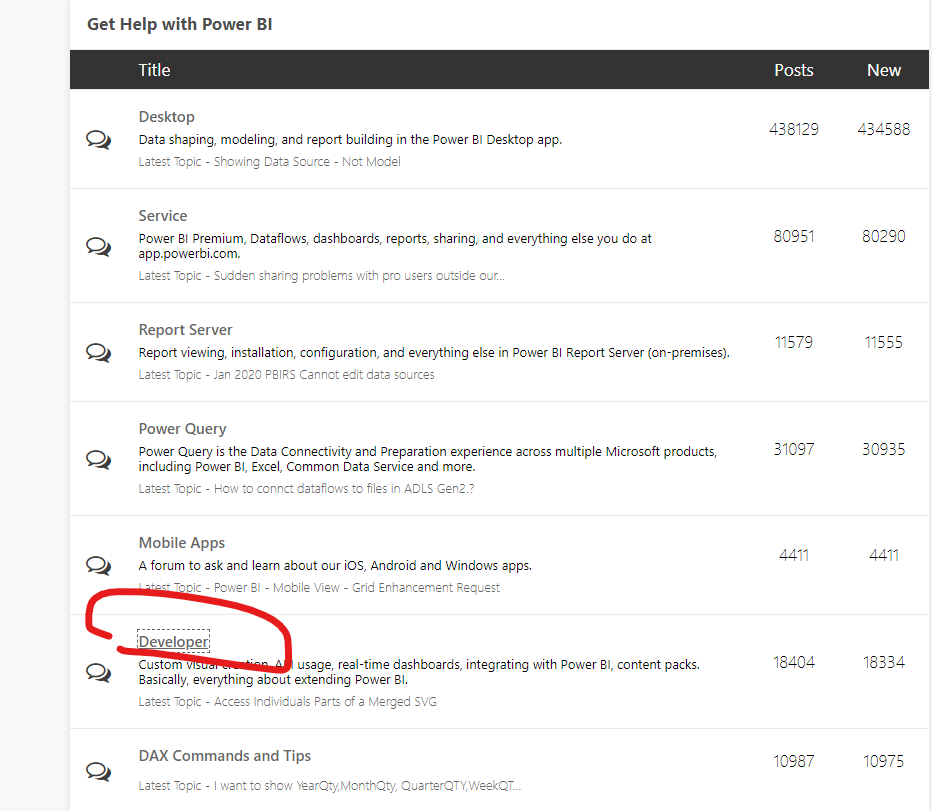Click Power Query new count 30935
This screenshot has height=811, width=932.
coord(884,449)
